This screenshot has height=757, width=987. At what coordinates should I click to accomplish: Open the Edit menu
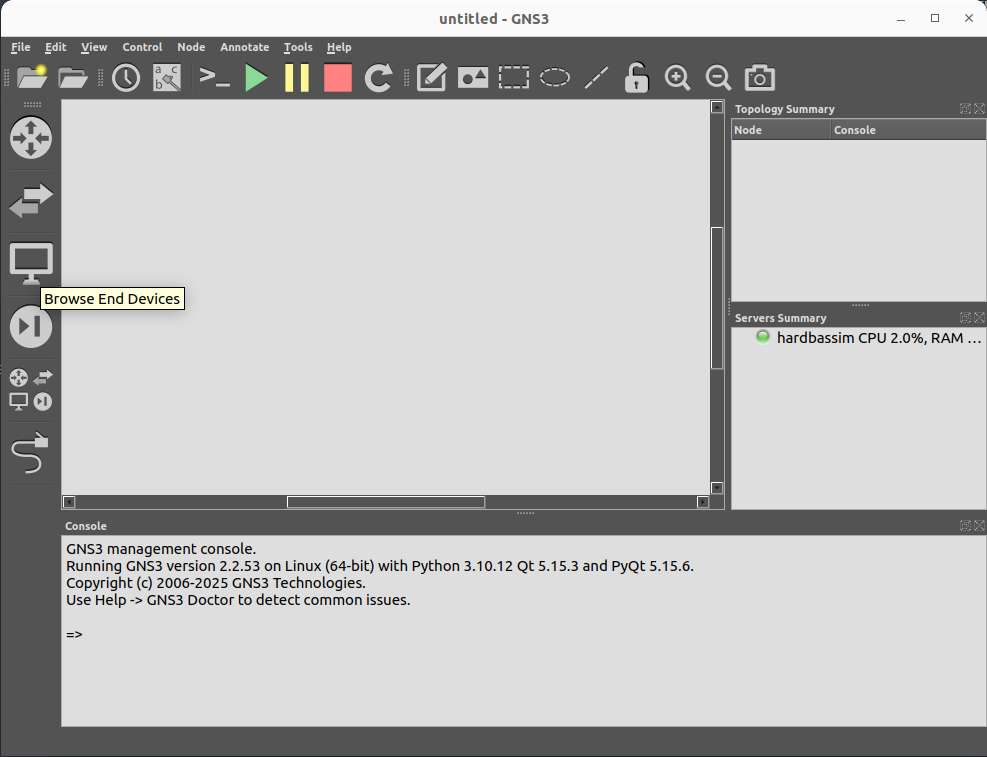[x=55, y=47]
